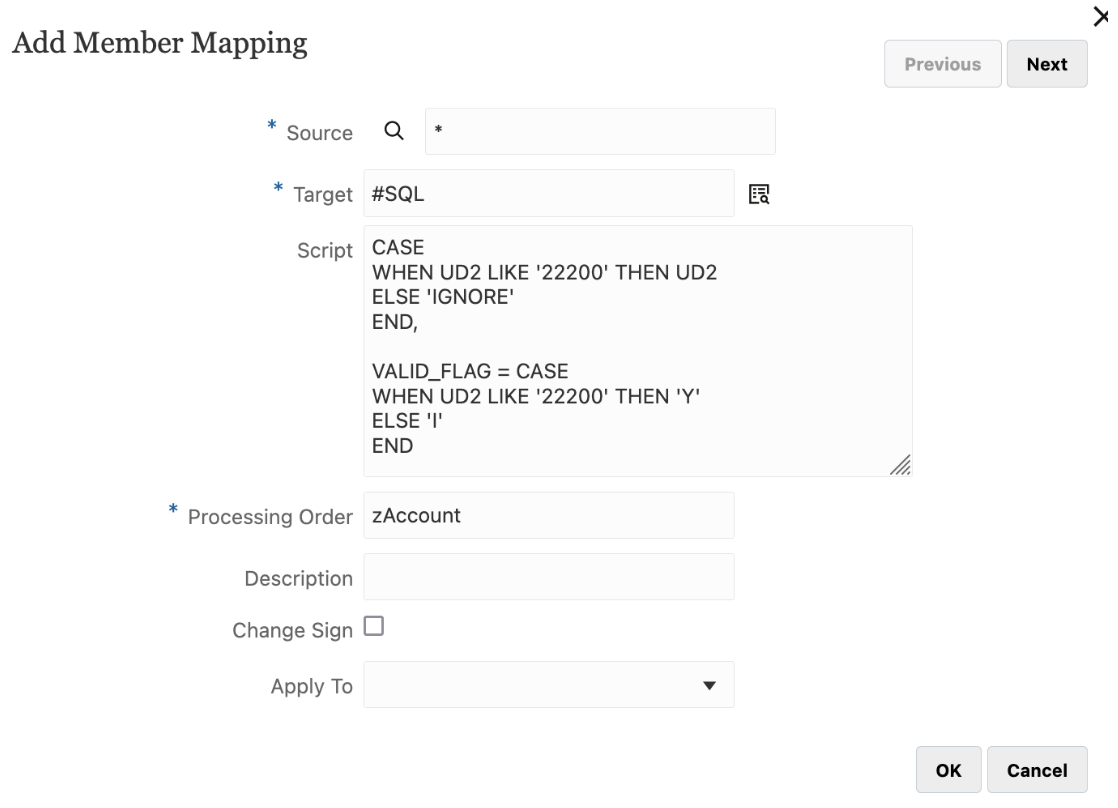The width and height of the screenshot is (1118, 808).
Task: Click the disabled Previous button
Action: click(x=942, y=64)
